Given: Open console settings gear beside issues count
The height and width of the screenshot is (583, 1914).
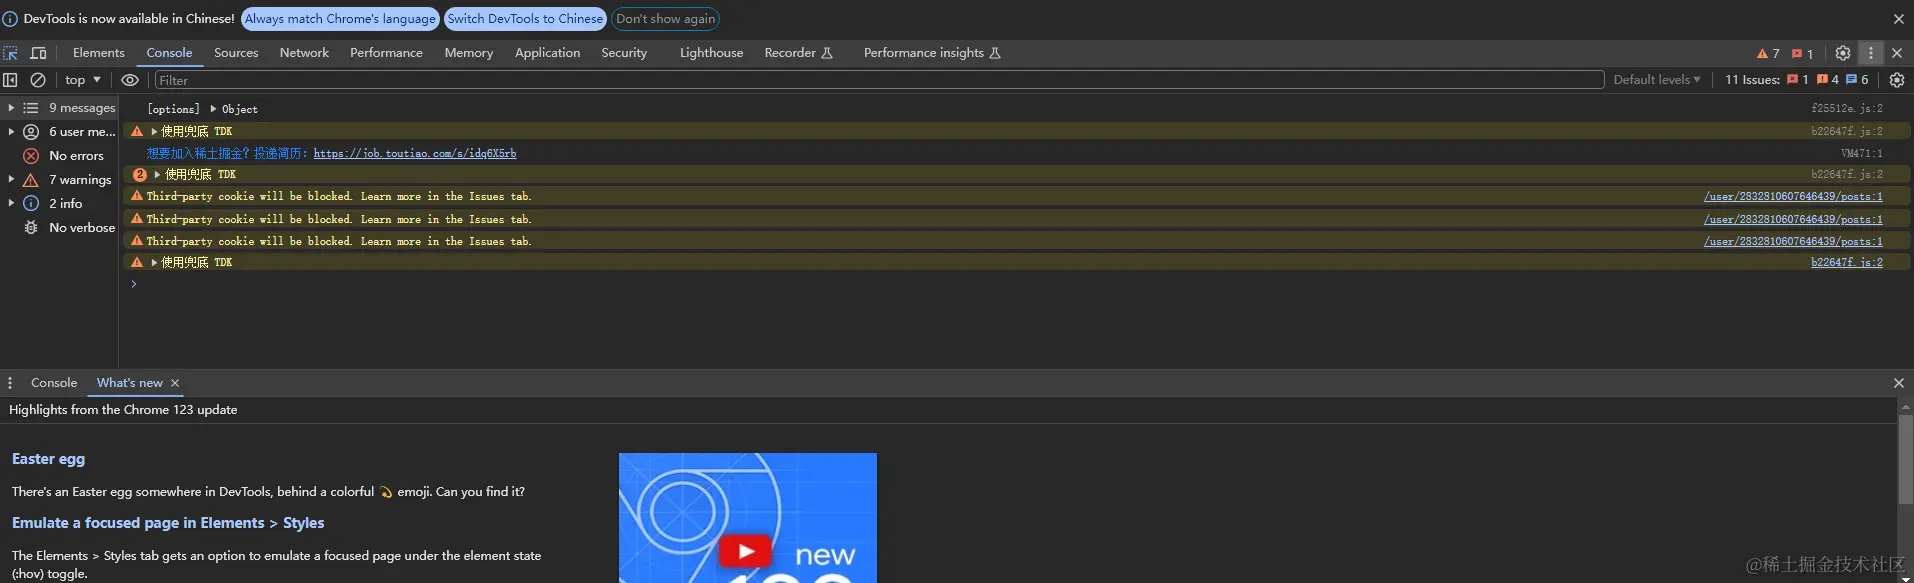Looking at the screenshot, I should (1897, 80).
